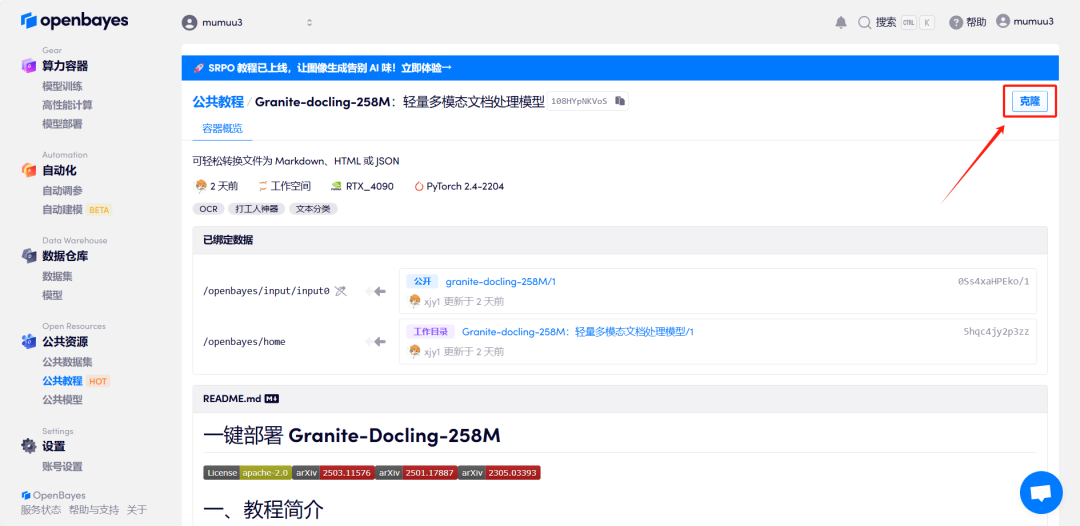The height and width of the screenshot is (526, 1080).
Task: Click the 打工人神器 tag
Action: click(257, 209)
